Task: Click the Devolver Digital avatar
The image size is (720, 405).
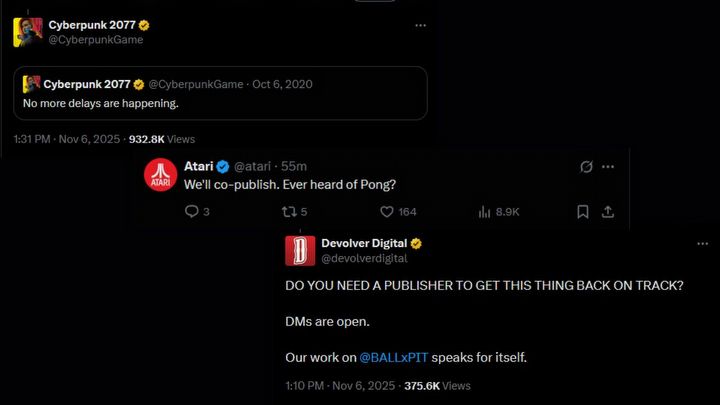Action: click(x=300, y=251)
